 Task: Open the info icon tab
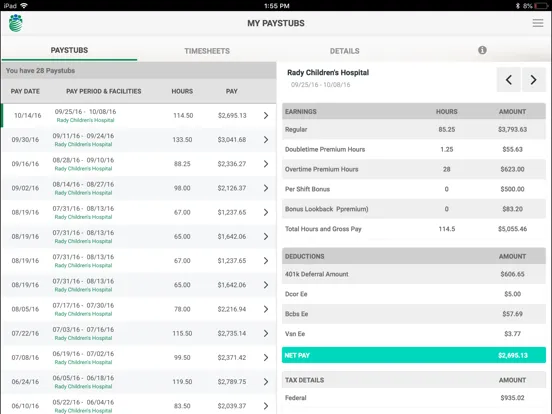[482, 50]
